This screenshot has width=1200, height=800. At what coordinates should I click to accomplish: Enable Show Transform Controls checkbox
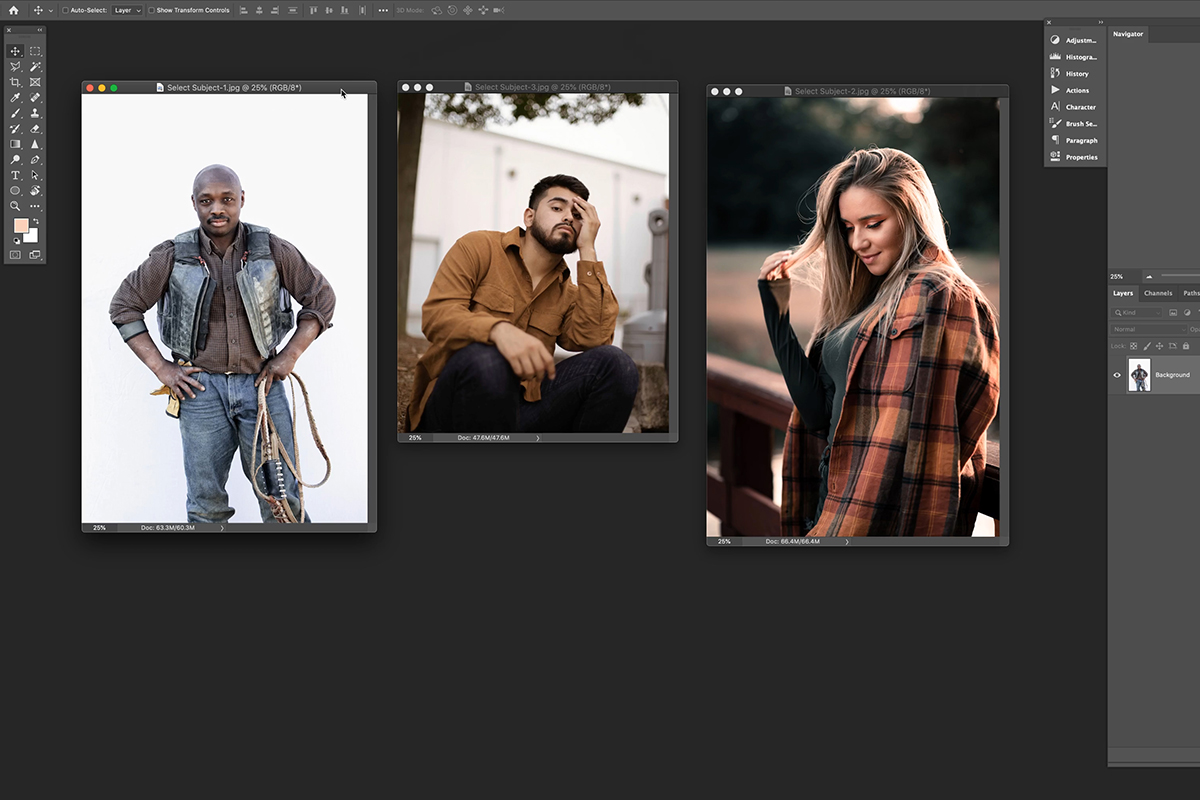click(151, 10)
